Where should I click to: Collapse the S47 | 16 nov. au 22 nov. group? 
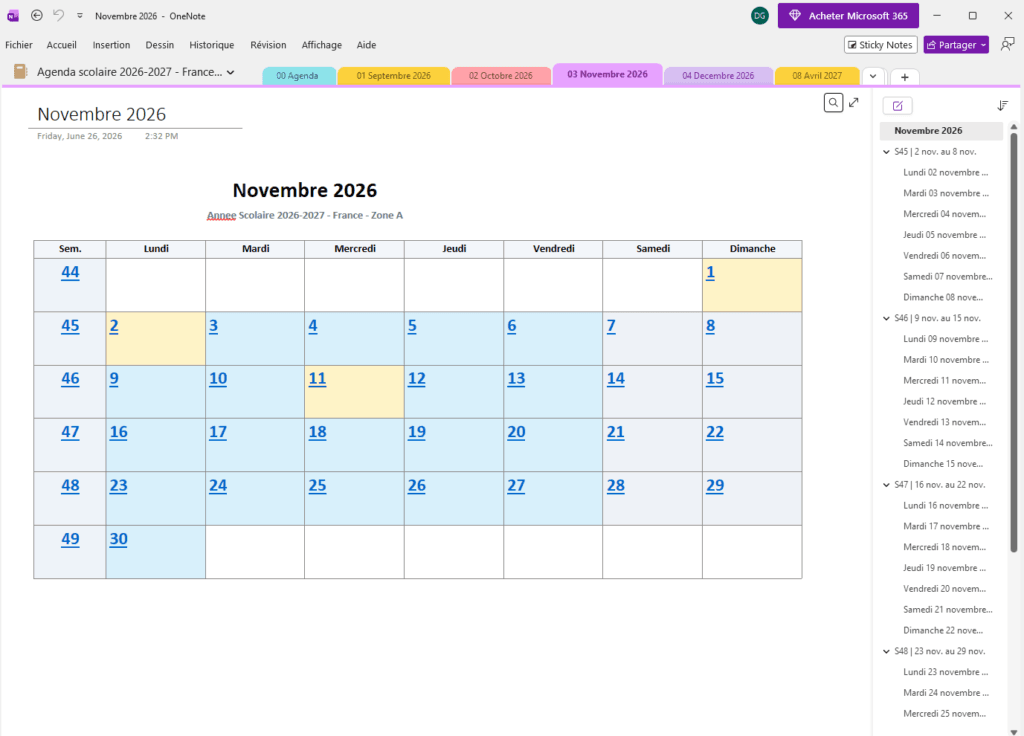[x=886, y=485]
